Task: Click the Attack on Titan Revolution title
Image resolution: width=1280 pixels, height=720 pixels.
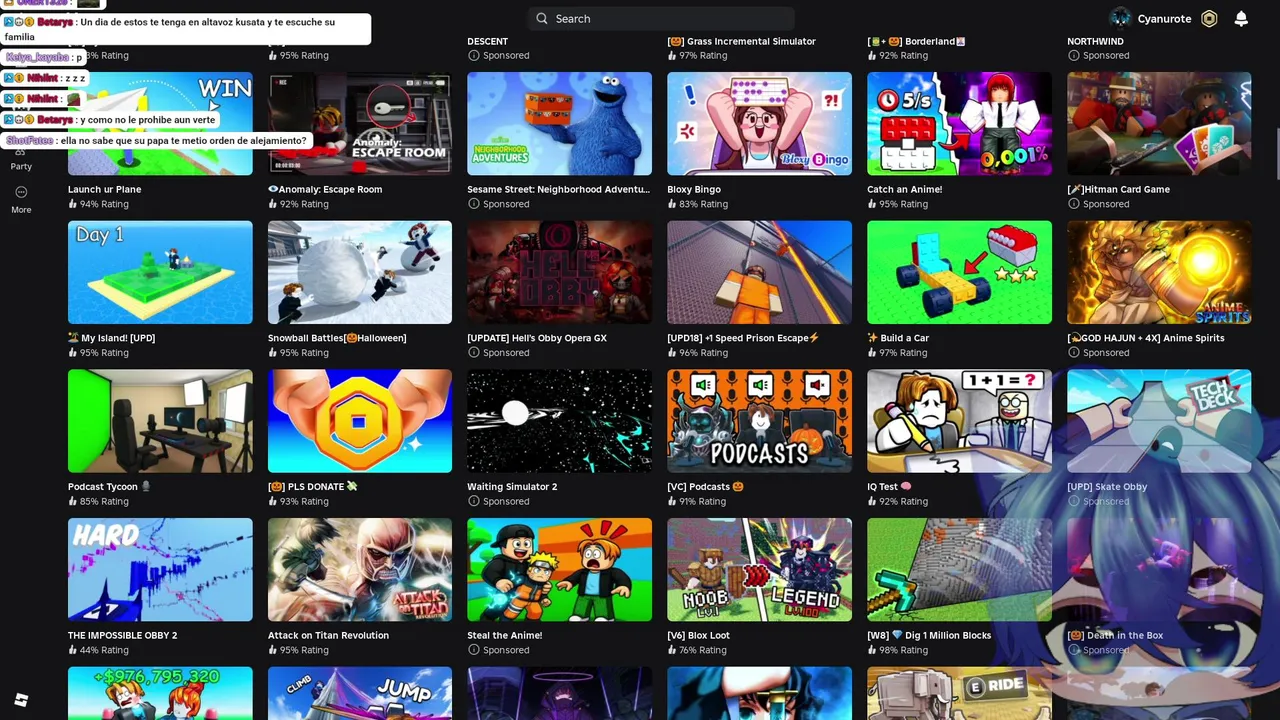Action: tap(328, 635)
